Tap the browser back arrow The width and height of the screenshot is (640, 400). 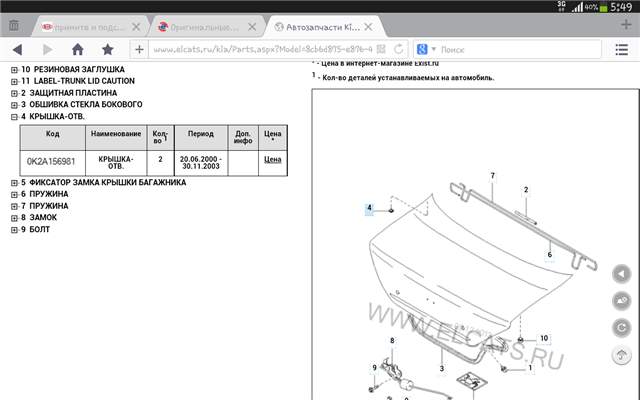pyautogui.click(x=17, y=50)
